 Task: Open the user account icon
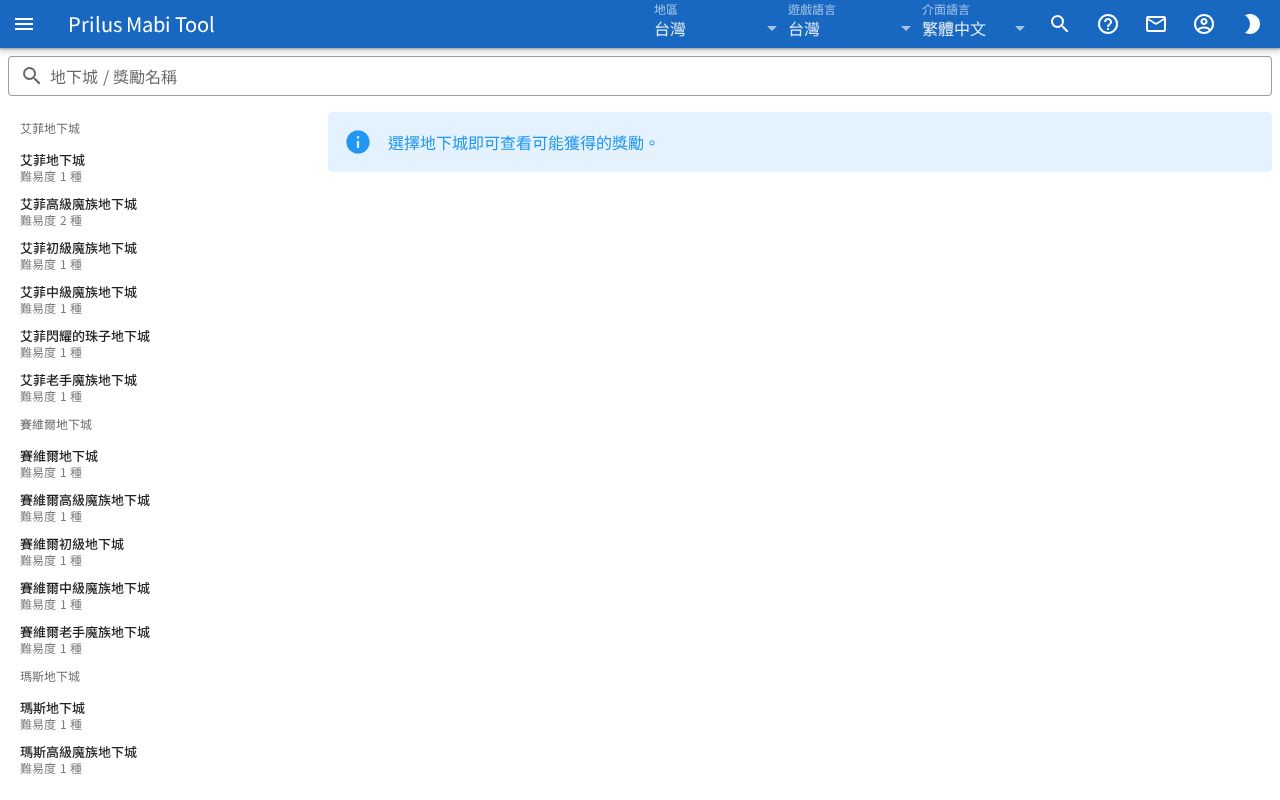click(1204, 24)
